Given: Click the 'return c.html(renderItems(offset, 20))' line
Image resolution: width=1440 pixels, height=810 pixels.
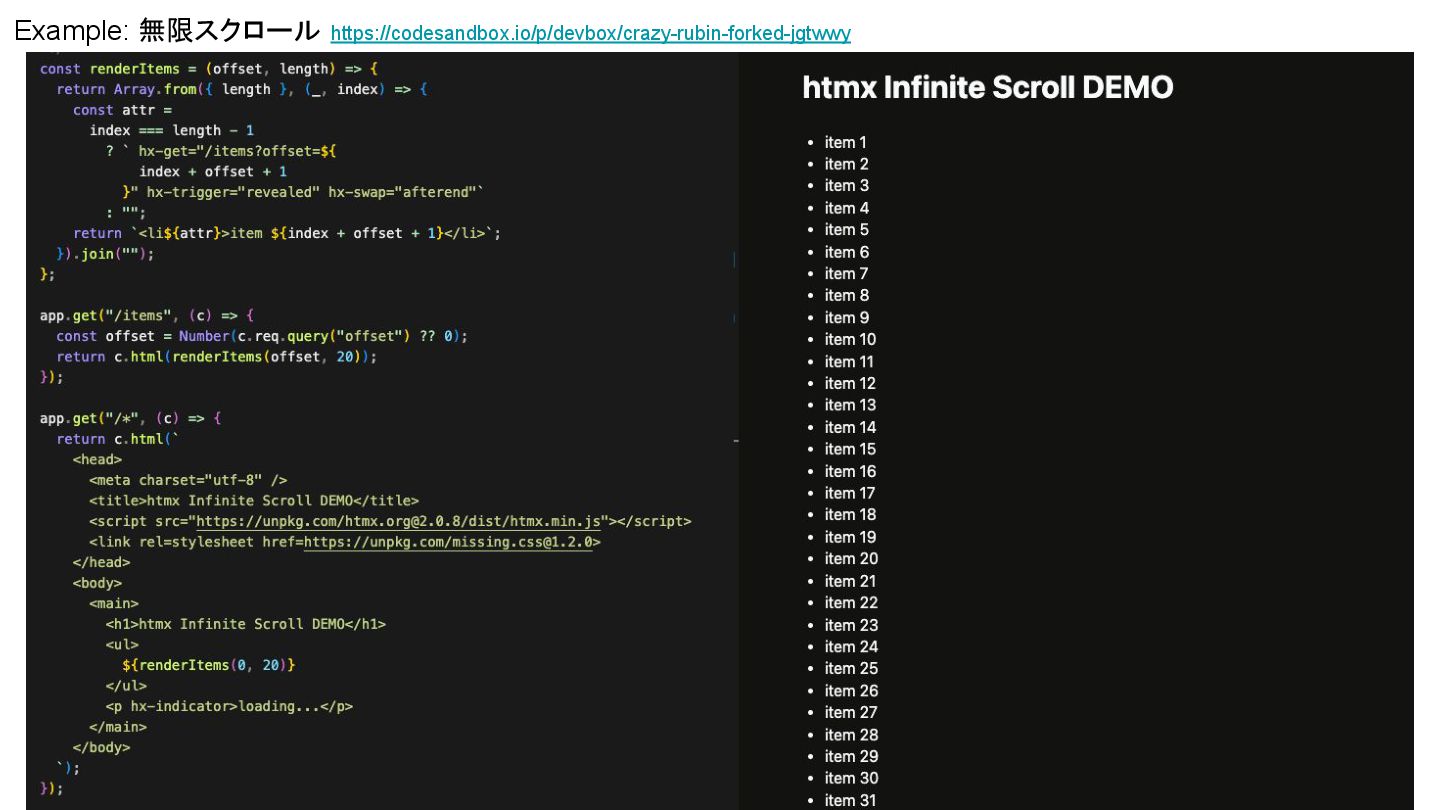Looking at the screenshot, I should pos(217,357).
